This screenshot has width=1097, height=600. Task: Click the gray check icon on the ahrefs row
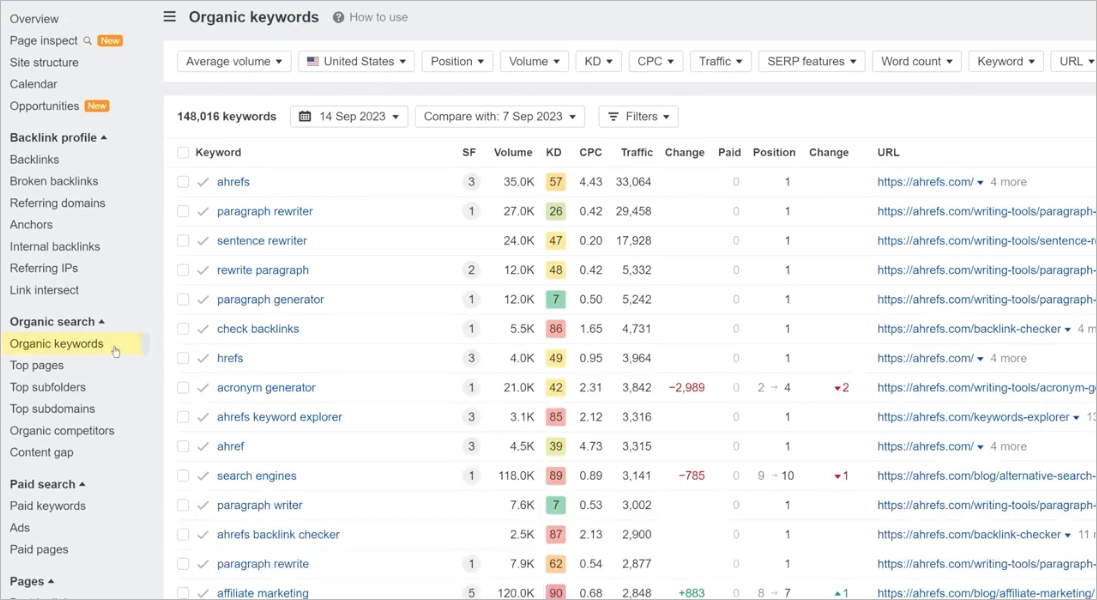[x=202, y=182]
